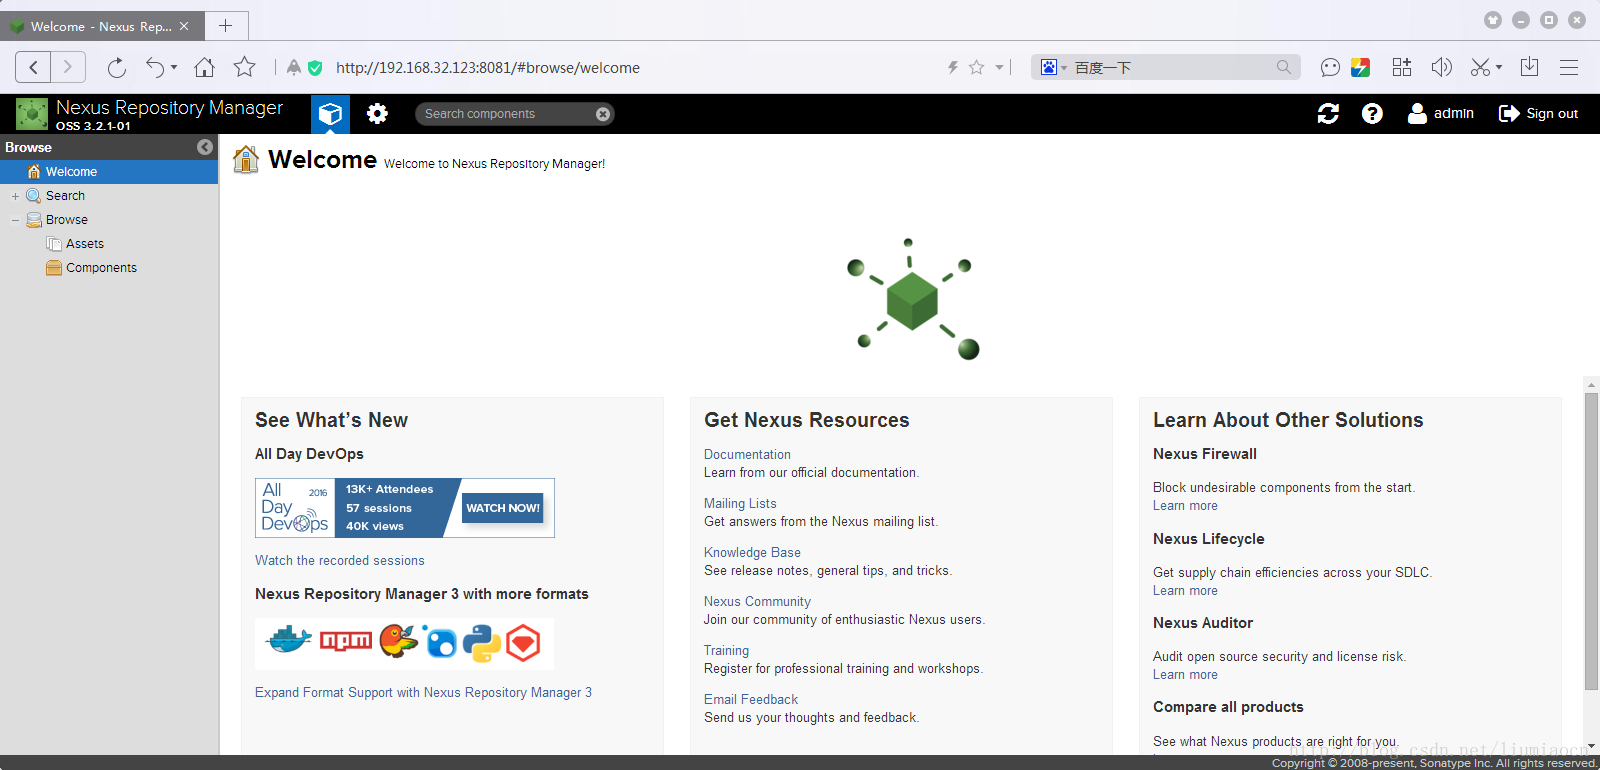Collapse the Browse tree node
Screen dimensions: 1600x770
(15, 220)
